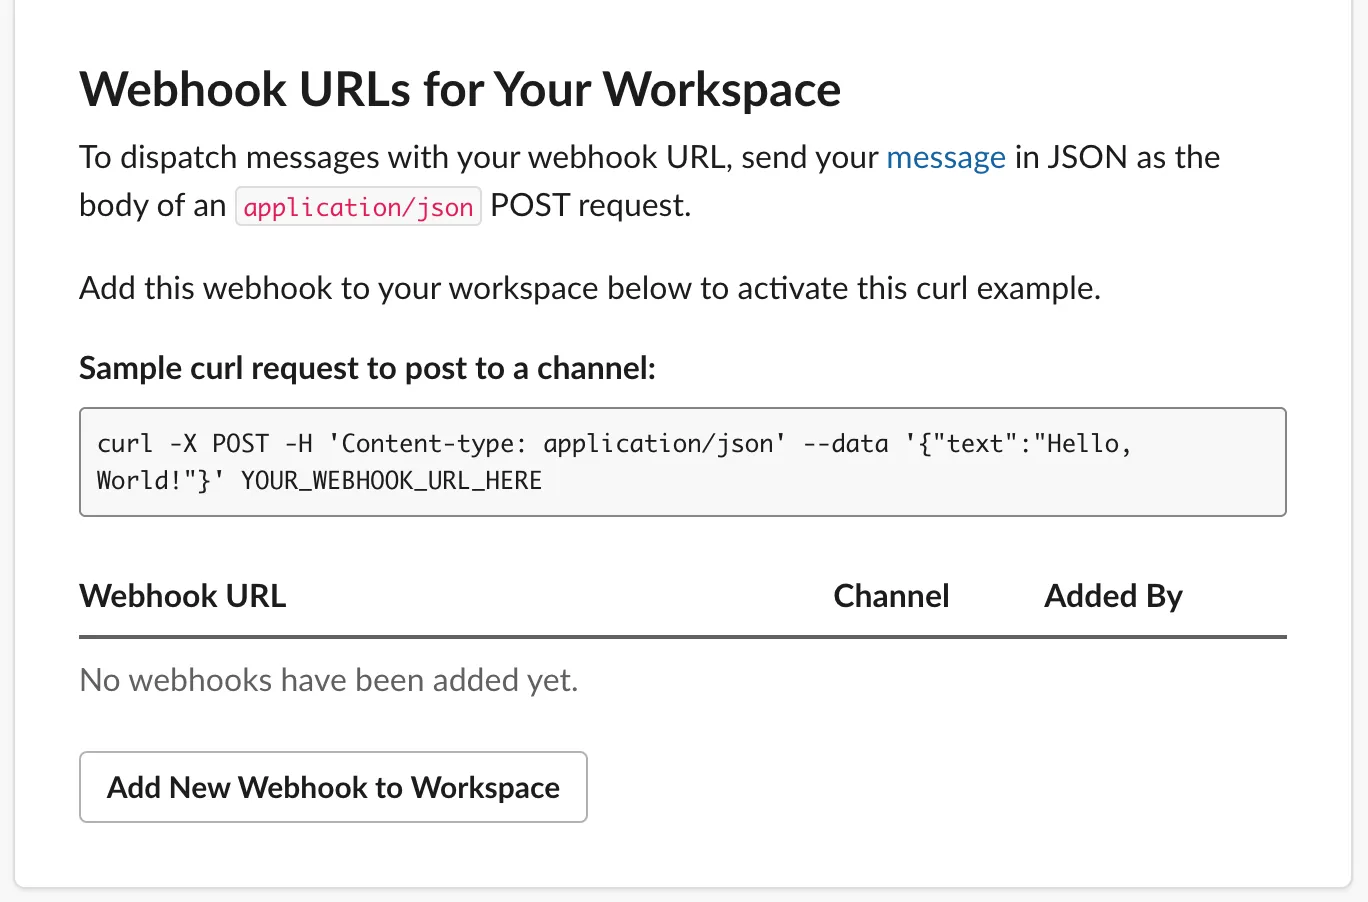The height and width of the screenshot is (902, 1368).
Task: Click "POST request." text after the code tag
Action: click(x=590, y=206)
